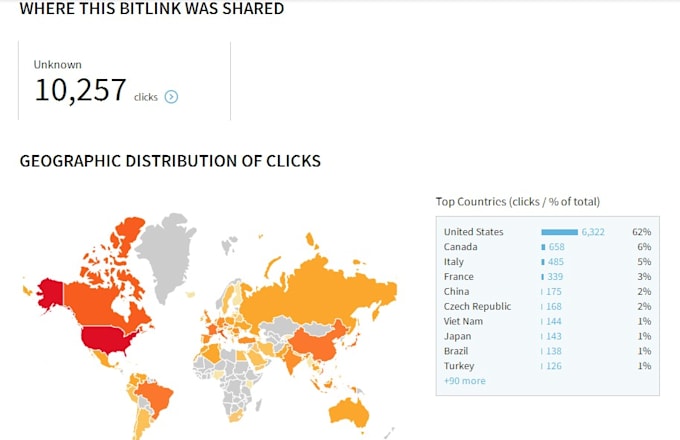Image resolution: width=680 pixels, height=440 pixels.
Task: Select Viet Nam in Top Countries
Action: coord(464,321)
